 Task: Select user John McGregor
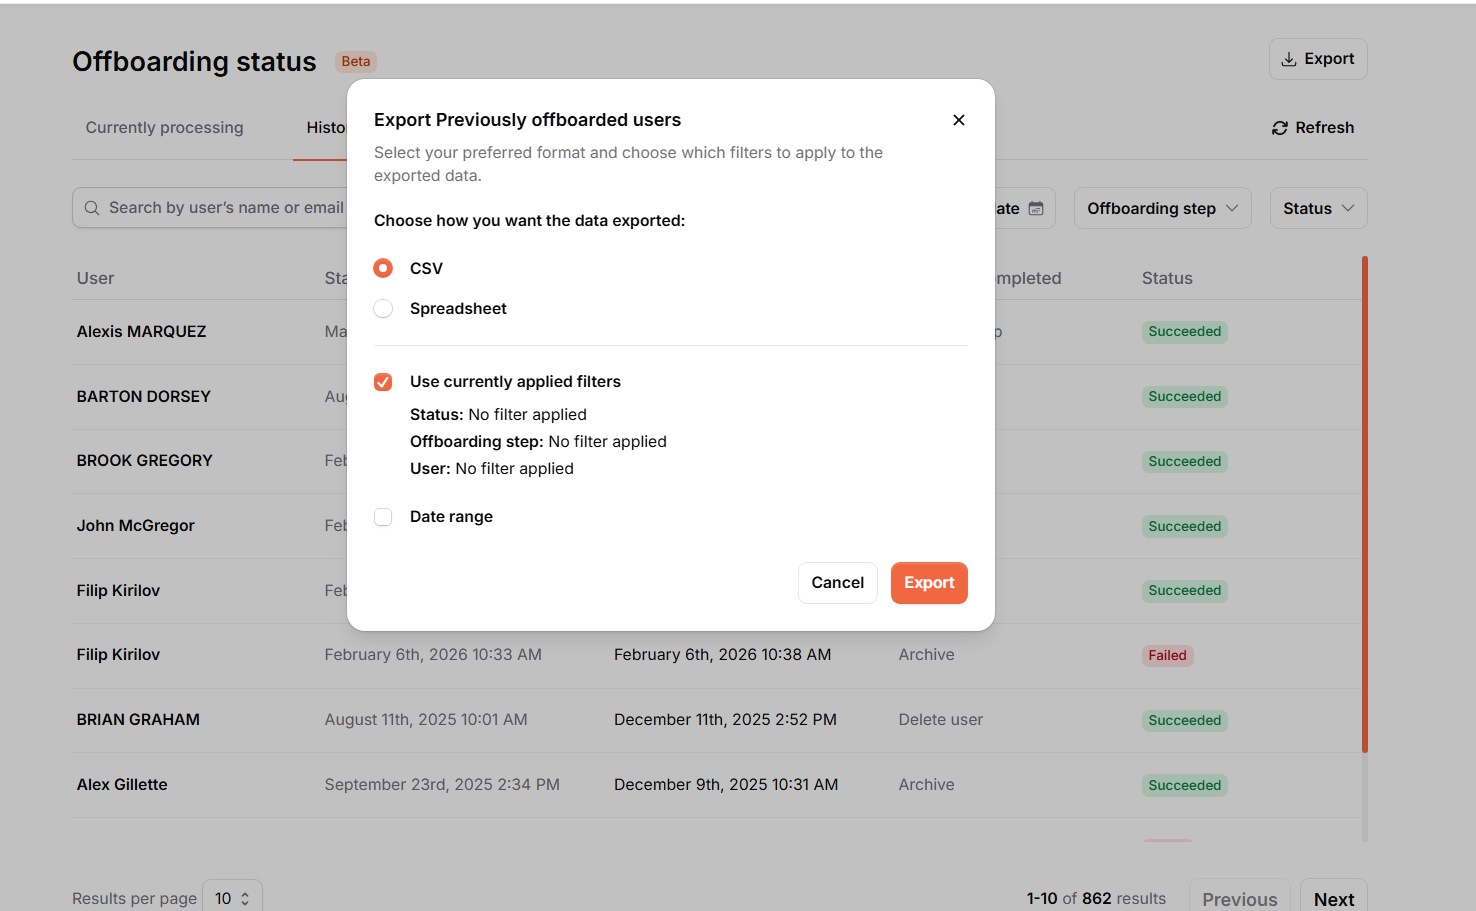(x=135, y=526)
